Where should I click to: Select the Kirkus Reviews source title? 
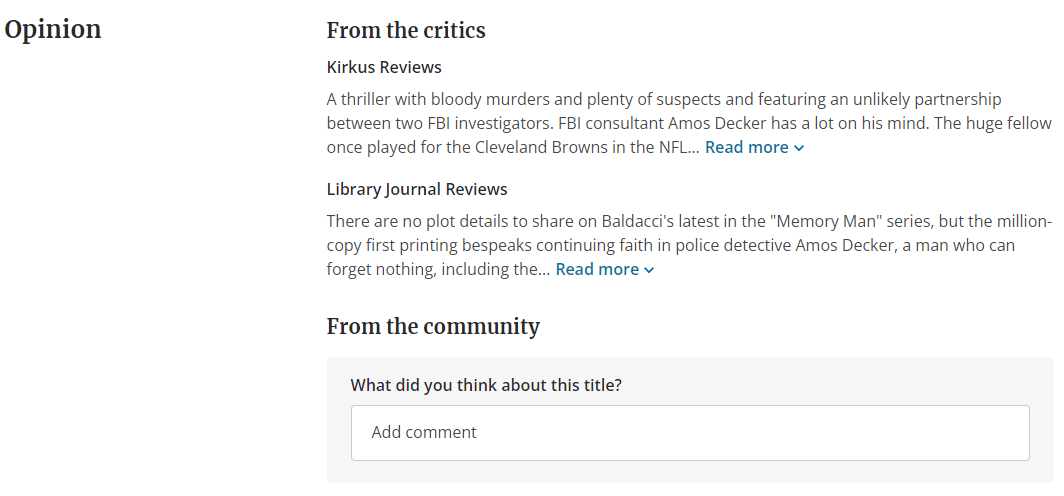pos(384,67)
